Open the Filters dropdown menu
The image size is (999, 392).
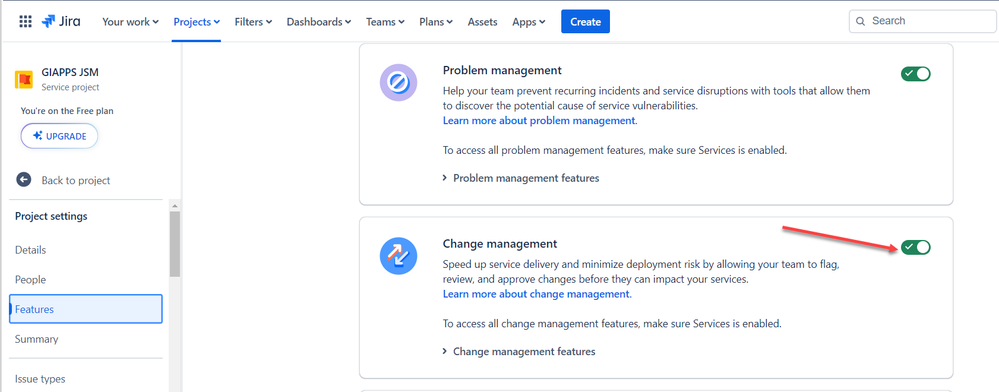pyautogui.click(x=253, y=22)
